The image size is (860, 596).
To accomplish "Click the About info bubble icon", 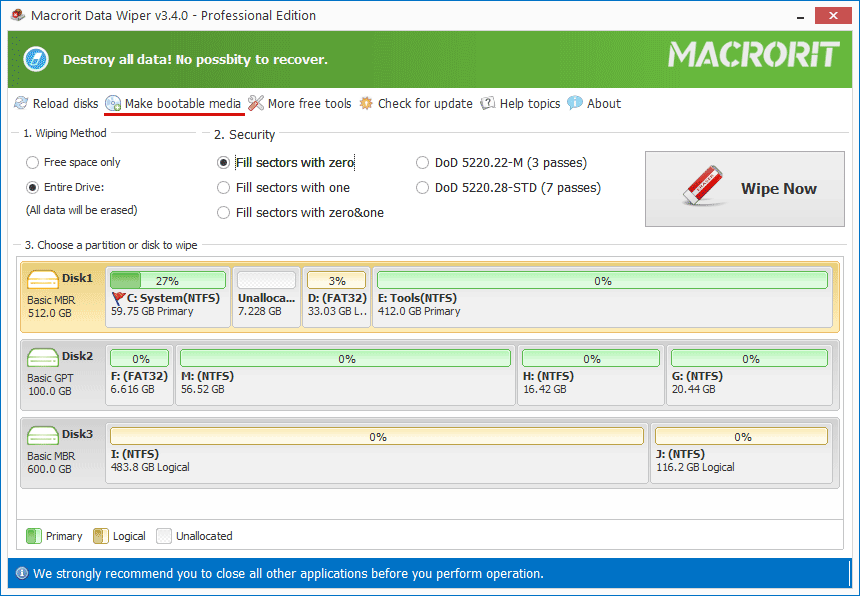I will 574,103.
